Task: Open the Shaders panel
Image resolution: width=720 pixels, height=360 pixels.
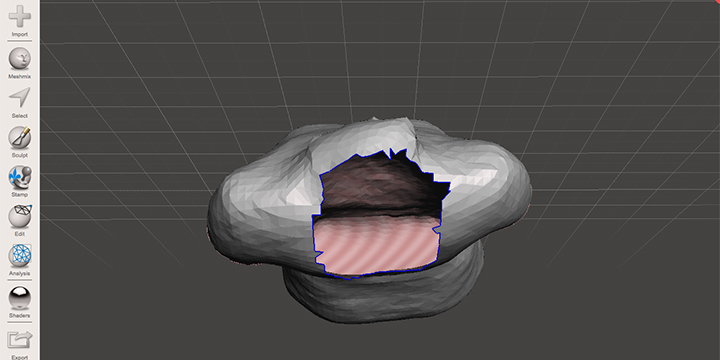Action: [20, 302]
